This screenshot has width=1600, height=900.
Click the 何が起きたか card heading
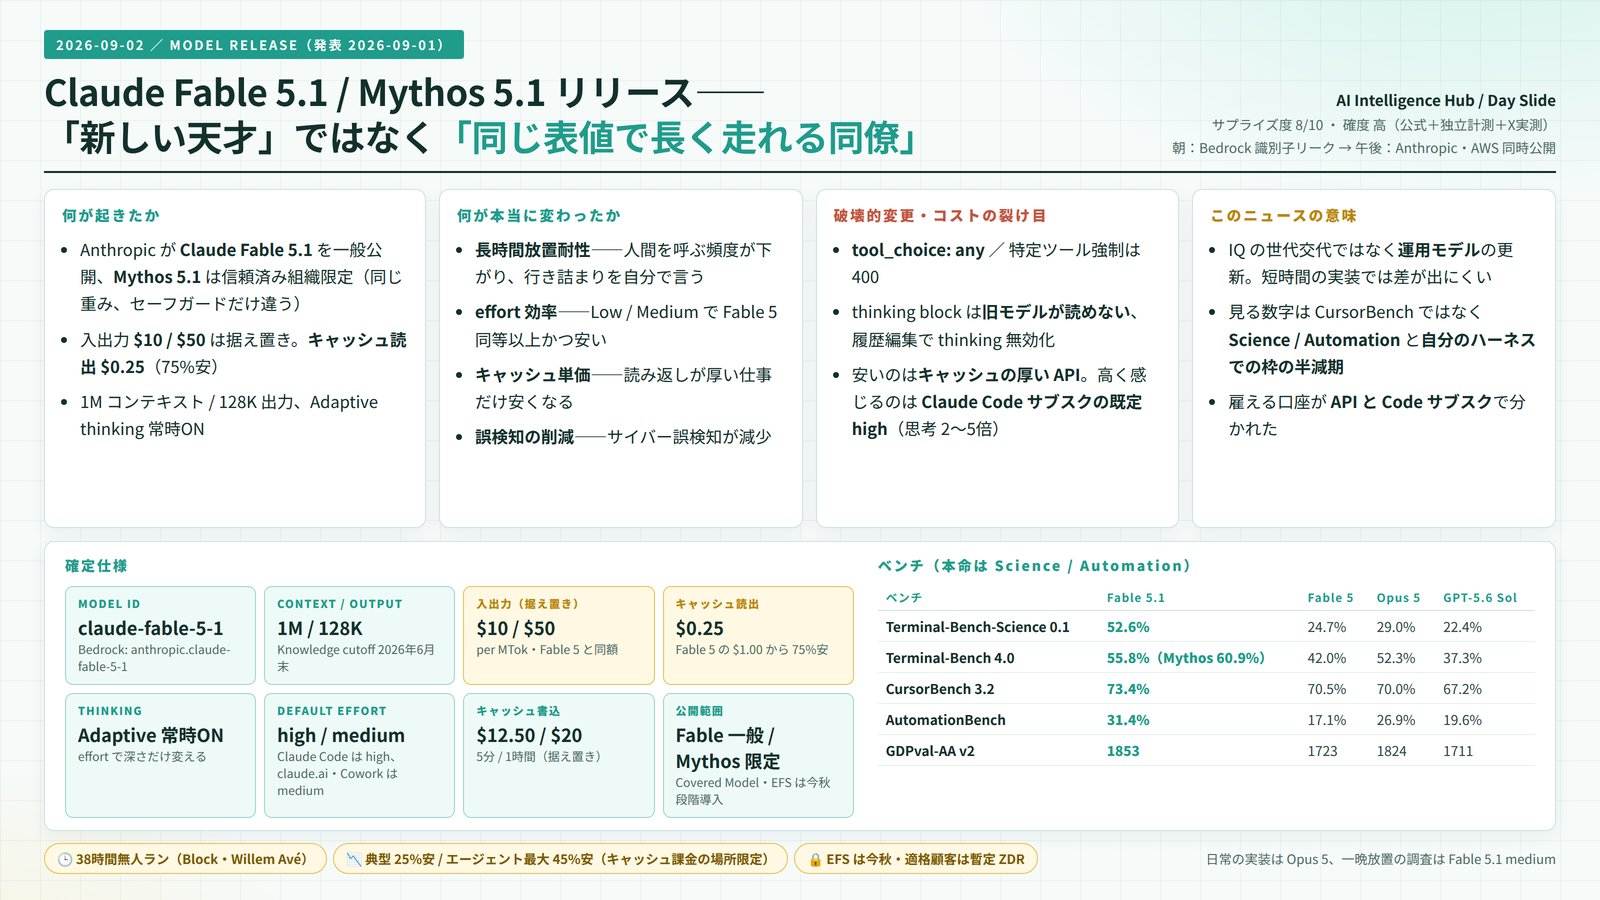[111, 215]
